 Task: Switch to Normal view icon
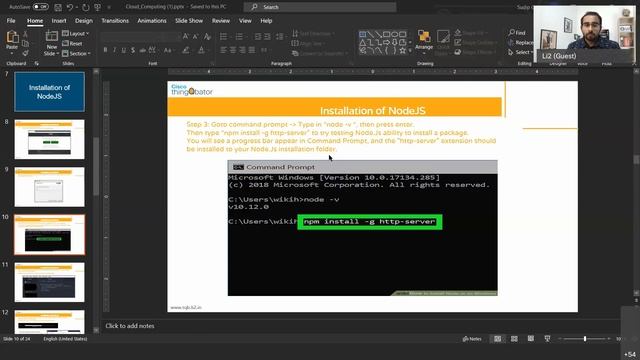498,339
